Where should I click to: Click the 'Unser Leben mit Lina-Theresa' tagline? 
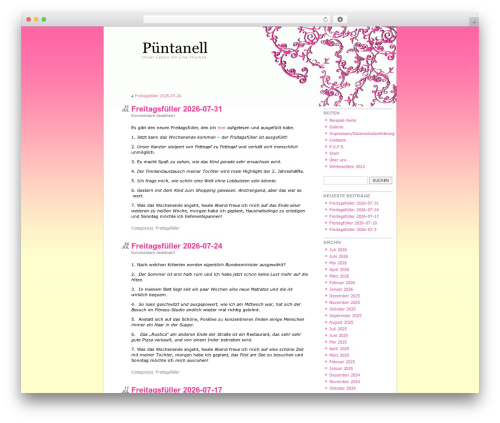pyautogui.click(x=174, y=57)
